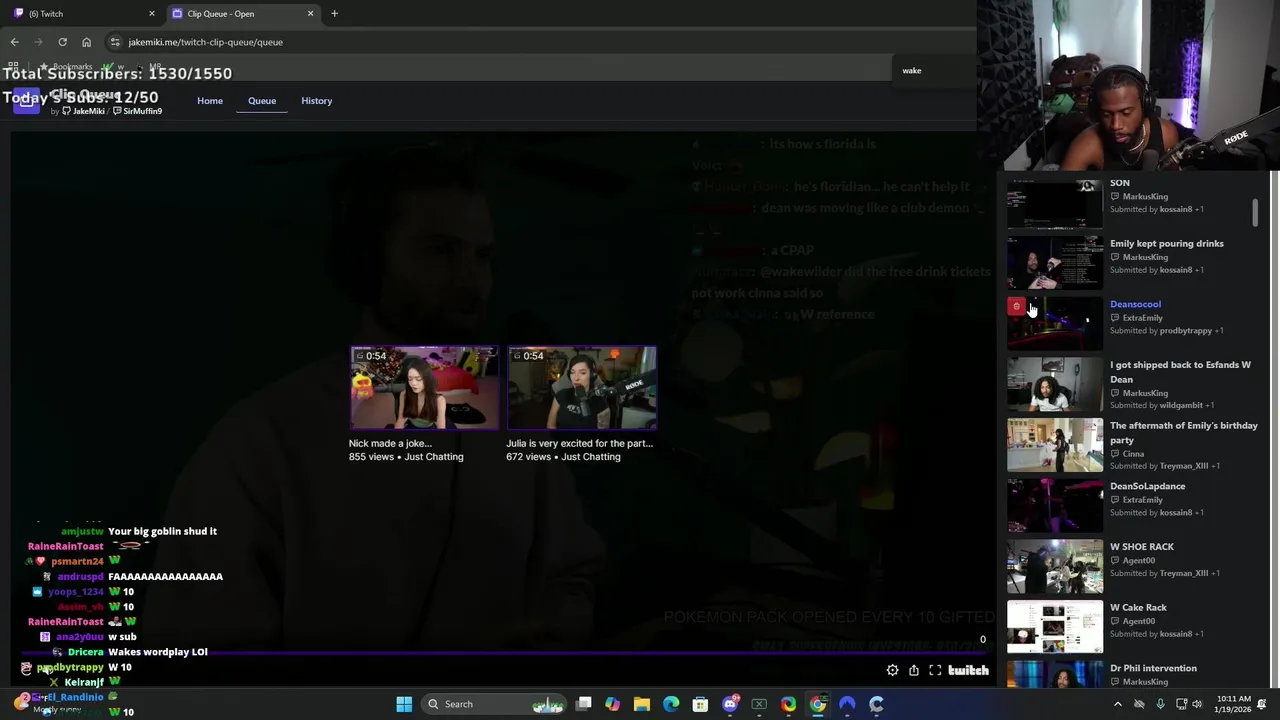Click the Chrome icon in the taskbar
This screenshot has height=720, width=1280.
(818, 704)
